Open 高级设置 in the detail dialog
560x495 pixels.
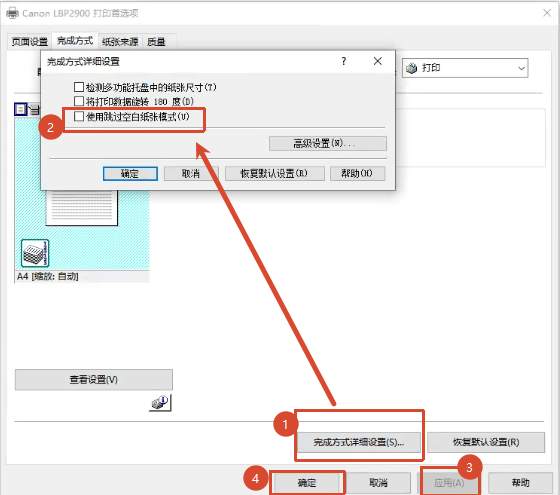tap(328, 144)
